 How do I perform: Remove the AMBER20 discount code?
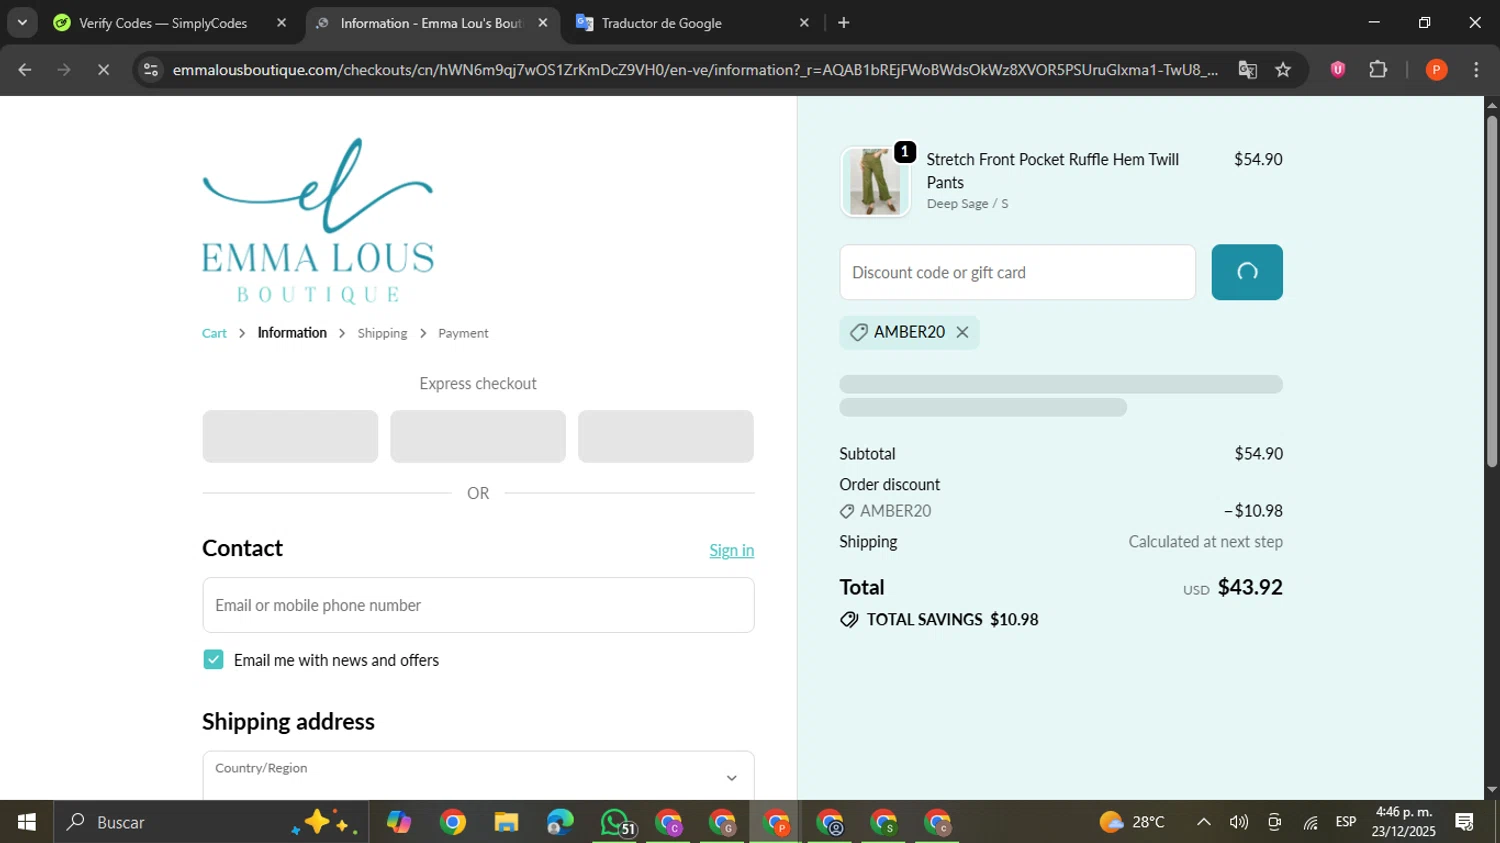click(x=962, y=332)
